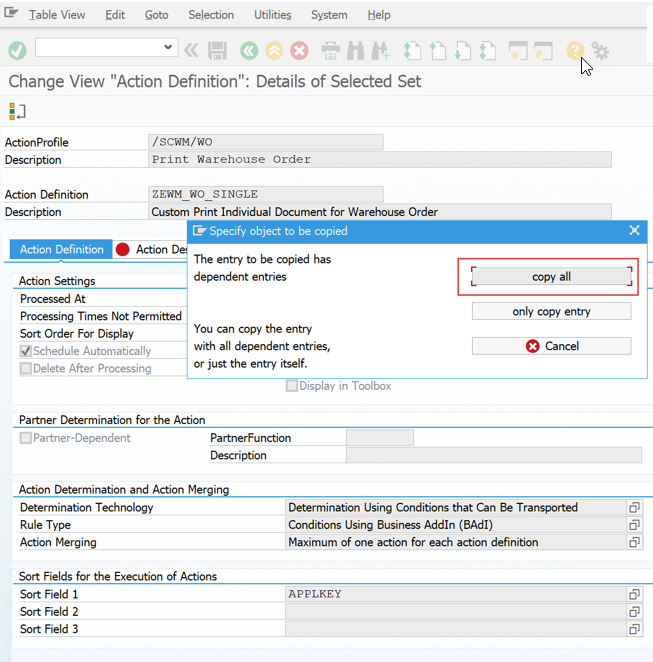Go to Previous Page icon
This screenshot has width=653, height=662.
[437, 51]
